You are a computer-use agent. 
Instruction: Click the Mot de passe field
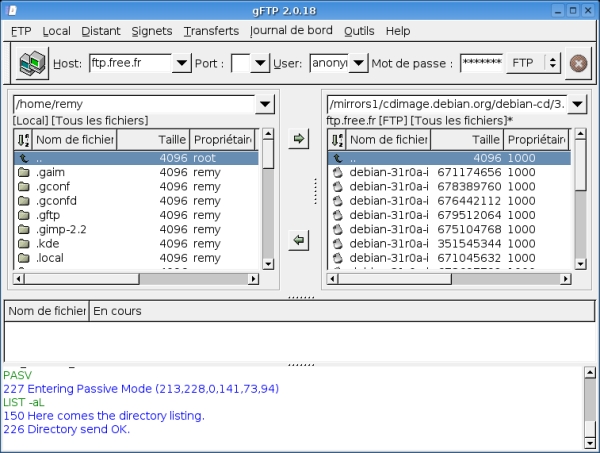click(480, 63)
